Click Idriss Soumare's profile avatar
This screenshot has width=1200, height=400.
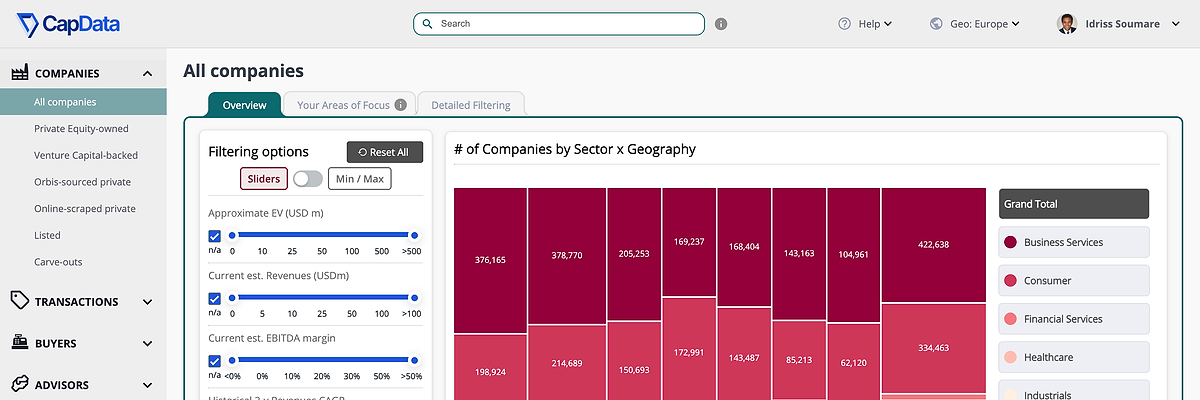coord(1067,23)
